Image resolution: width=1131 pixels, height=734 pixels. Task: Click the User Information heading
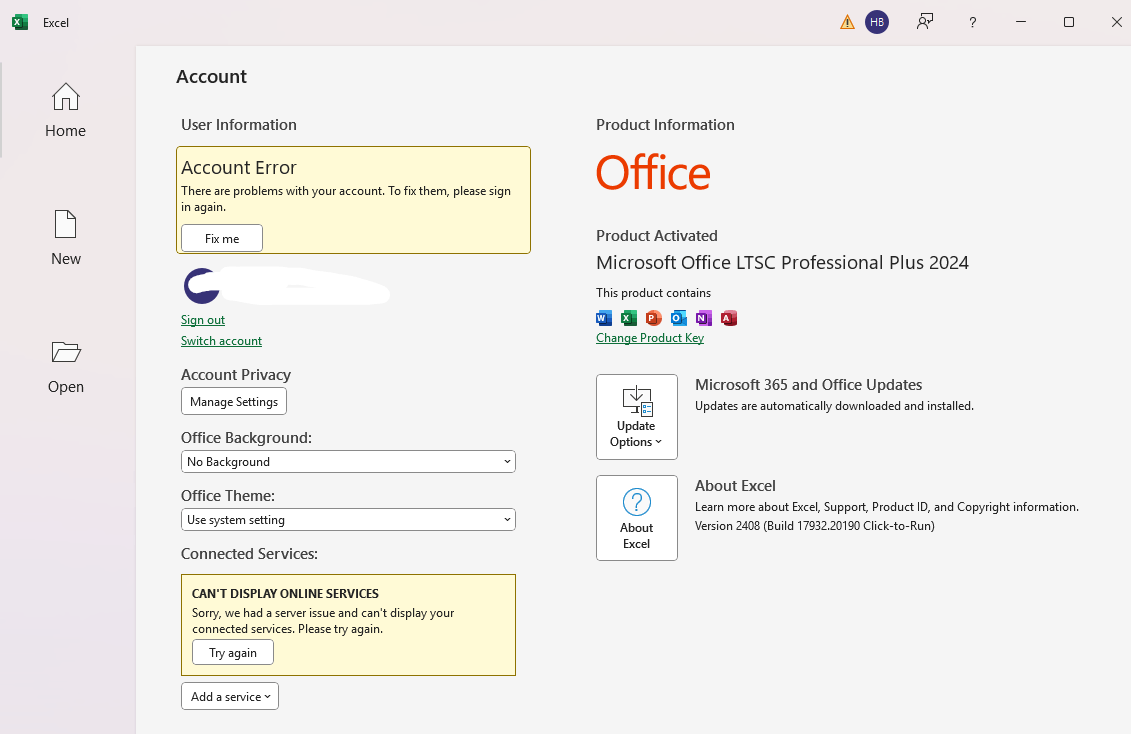[x=239, y=125]
